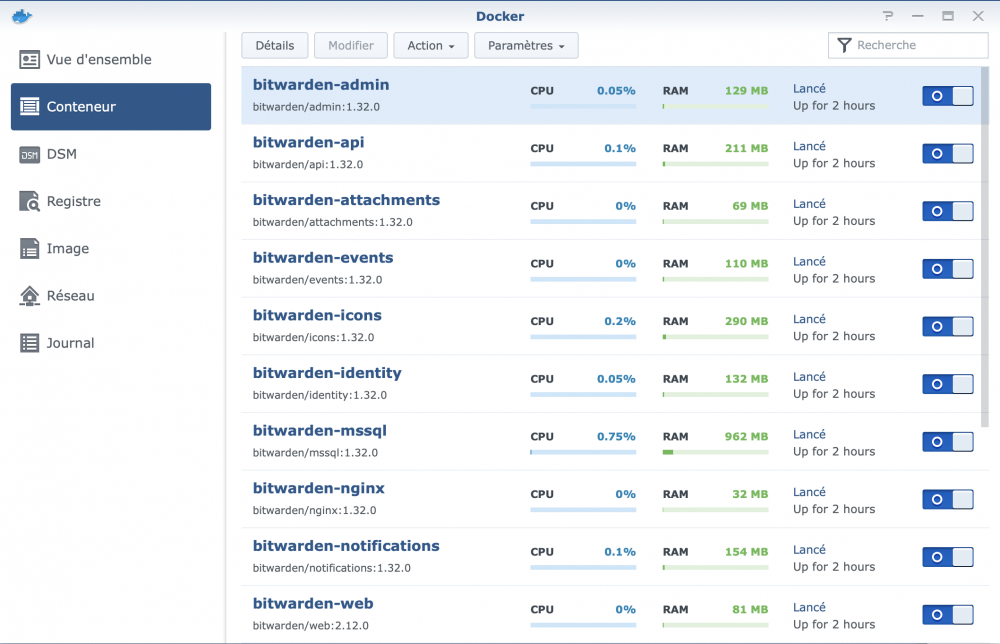Click the Registre search icon
The width and height of the screenshot is (1000, 644).
30,201
